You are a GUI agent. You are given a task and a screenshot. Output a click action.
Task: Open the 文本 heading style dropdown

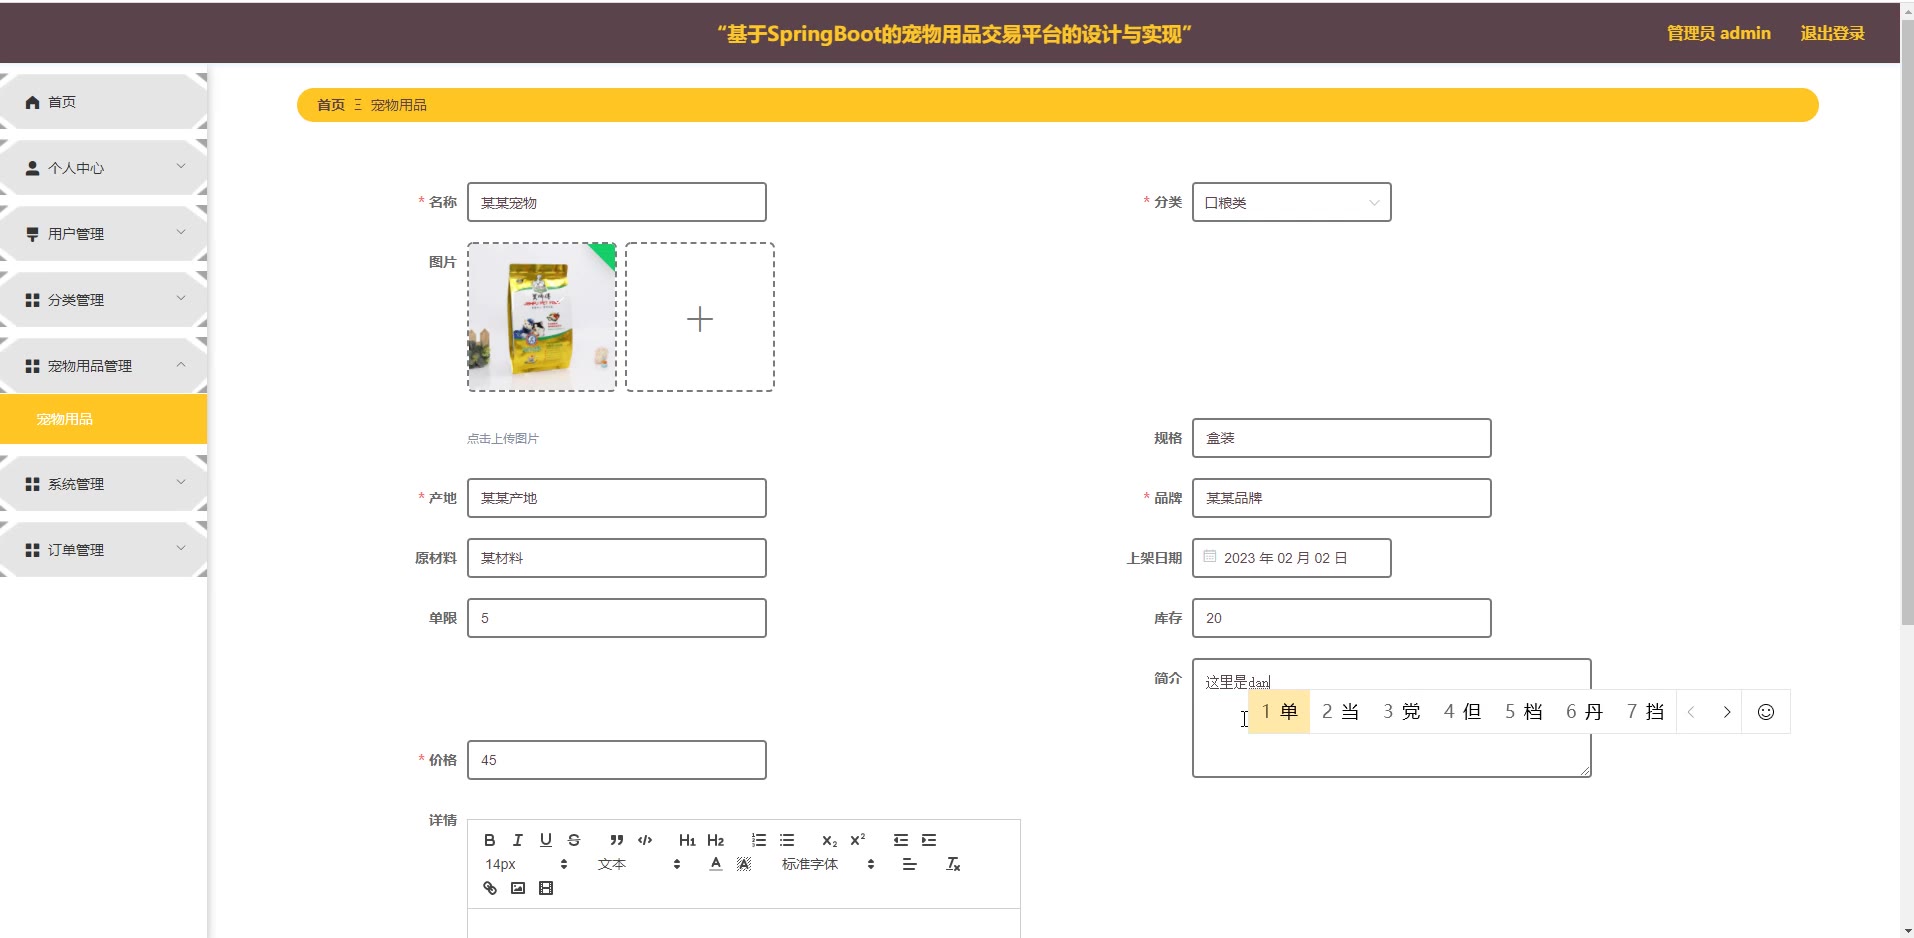[639, 864]
